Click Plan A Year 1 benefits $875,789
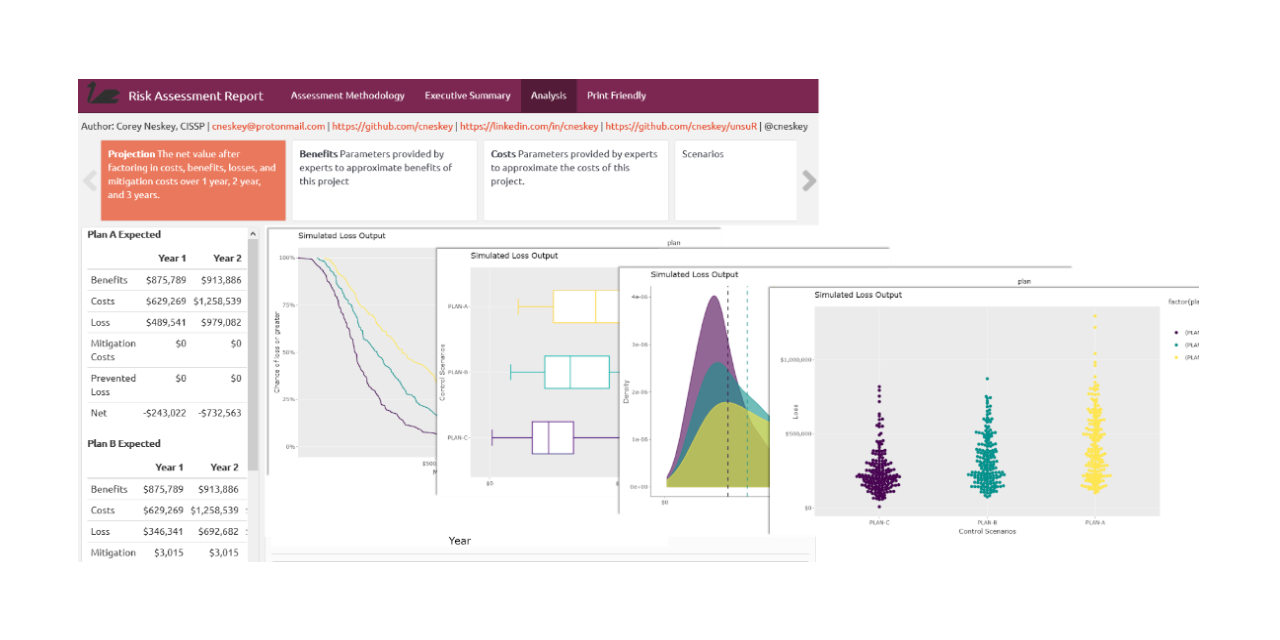The width and height of the screenshot is (1280, 640). (x=164, y=281)
